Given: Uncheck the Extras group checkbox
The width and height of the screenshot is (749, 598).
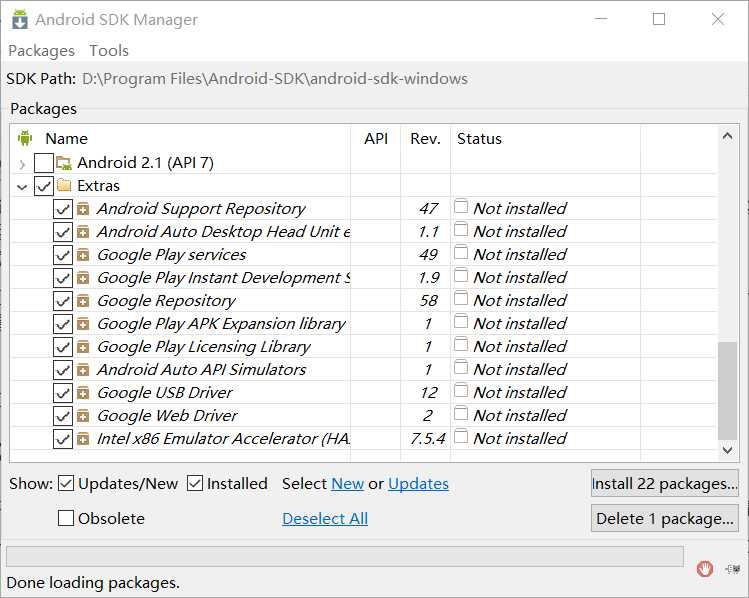Looking at the screenshot, I should (x=43, y=186).
